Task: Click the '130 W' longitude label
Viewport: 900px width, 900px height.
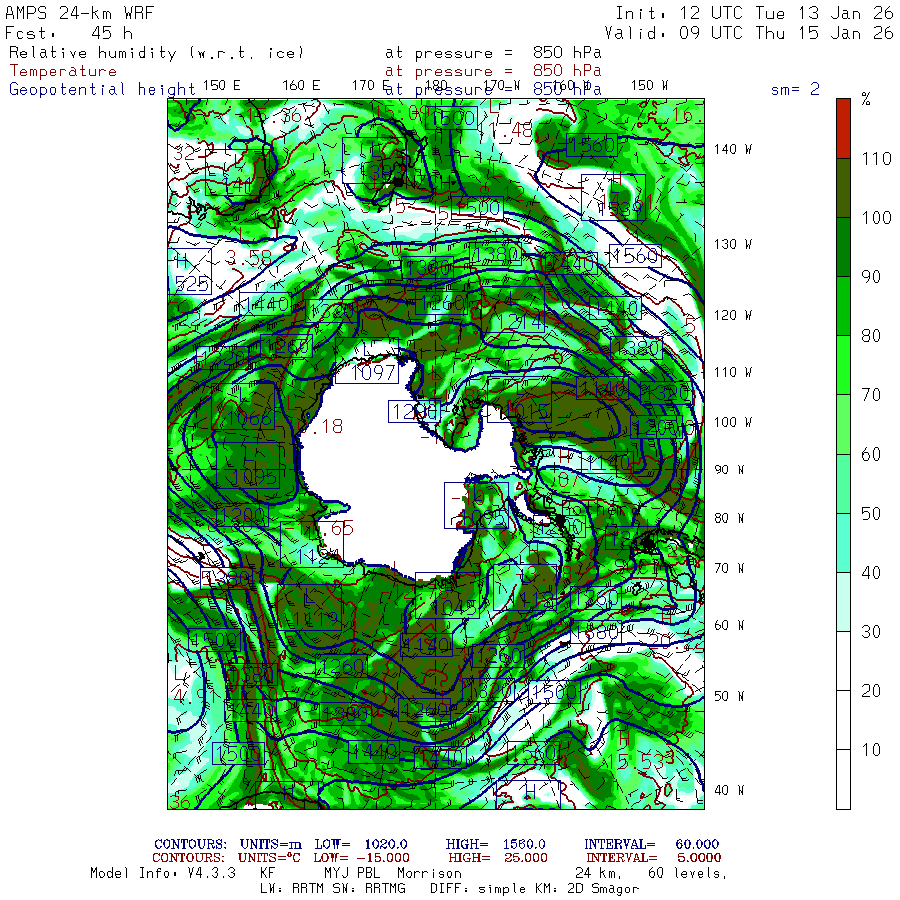Action: point(733,245)
